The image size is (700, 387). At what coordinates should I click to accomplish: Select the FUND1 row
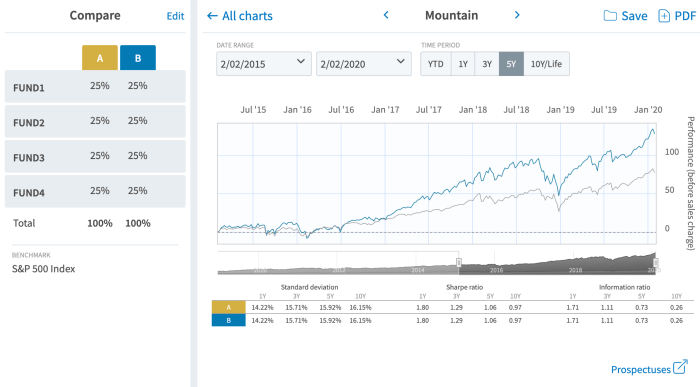(95, 87)
